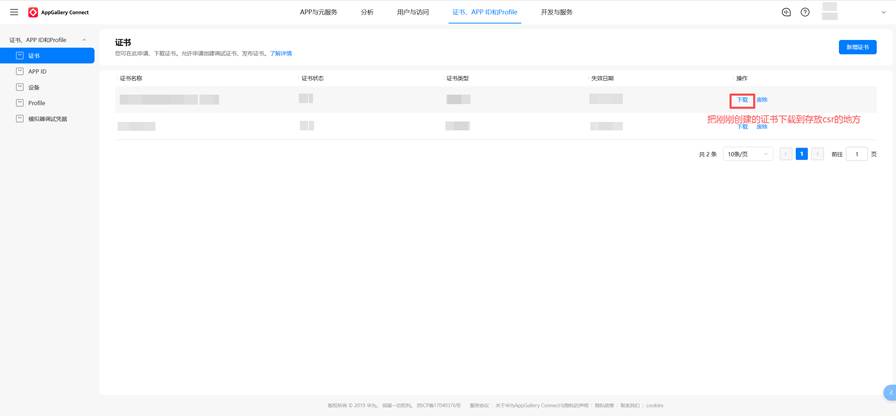Collapse the 证书、APP ID和Profile sidebar group
Viewport: 896px width, 416px height.
[x=84, y=40]
